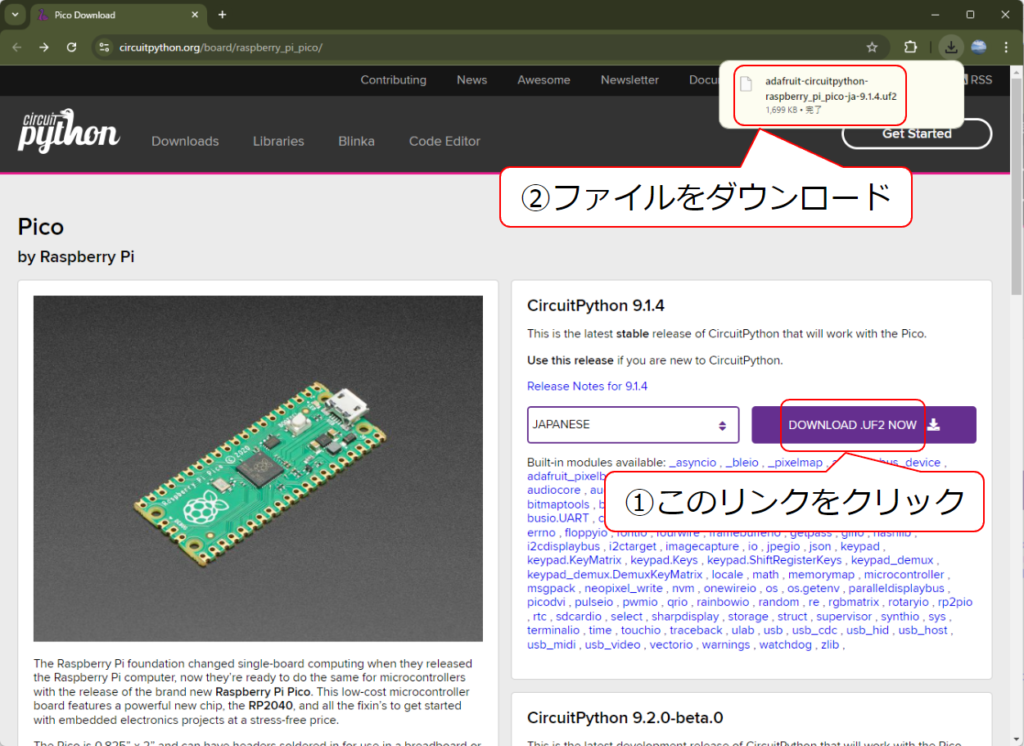Click the Raspberry Pi Pico board photo
The height and width of the screenshot is (746, 1024).
[258, 468]
